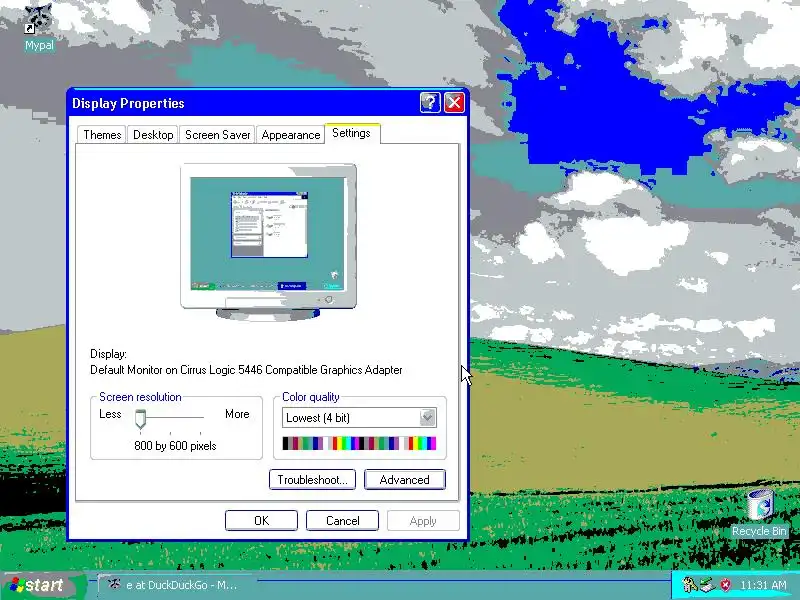Click the Lowest (4 bit) combo box text
This screenshot has height=600, width=800.
(318, 418)
